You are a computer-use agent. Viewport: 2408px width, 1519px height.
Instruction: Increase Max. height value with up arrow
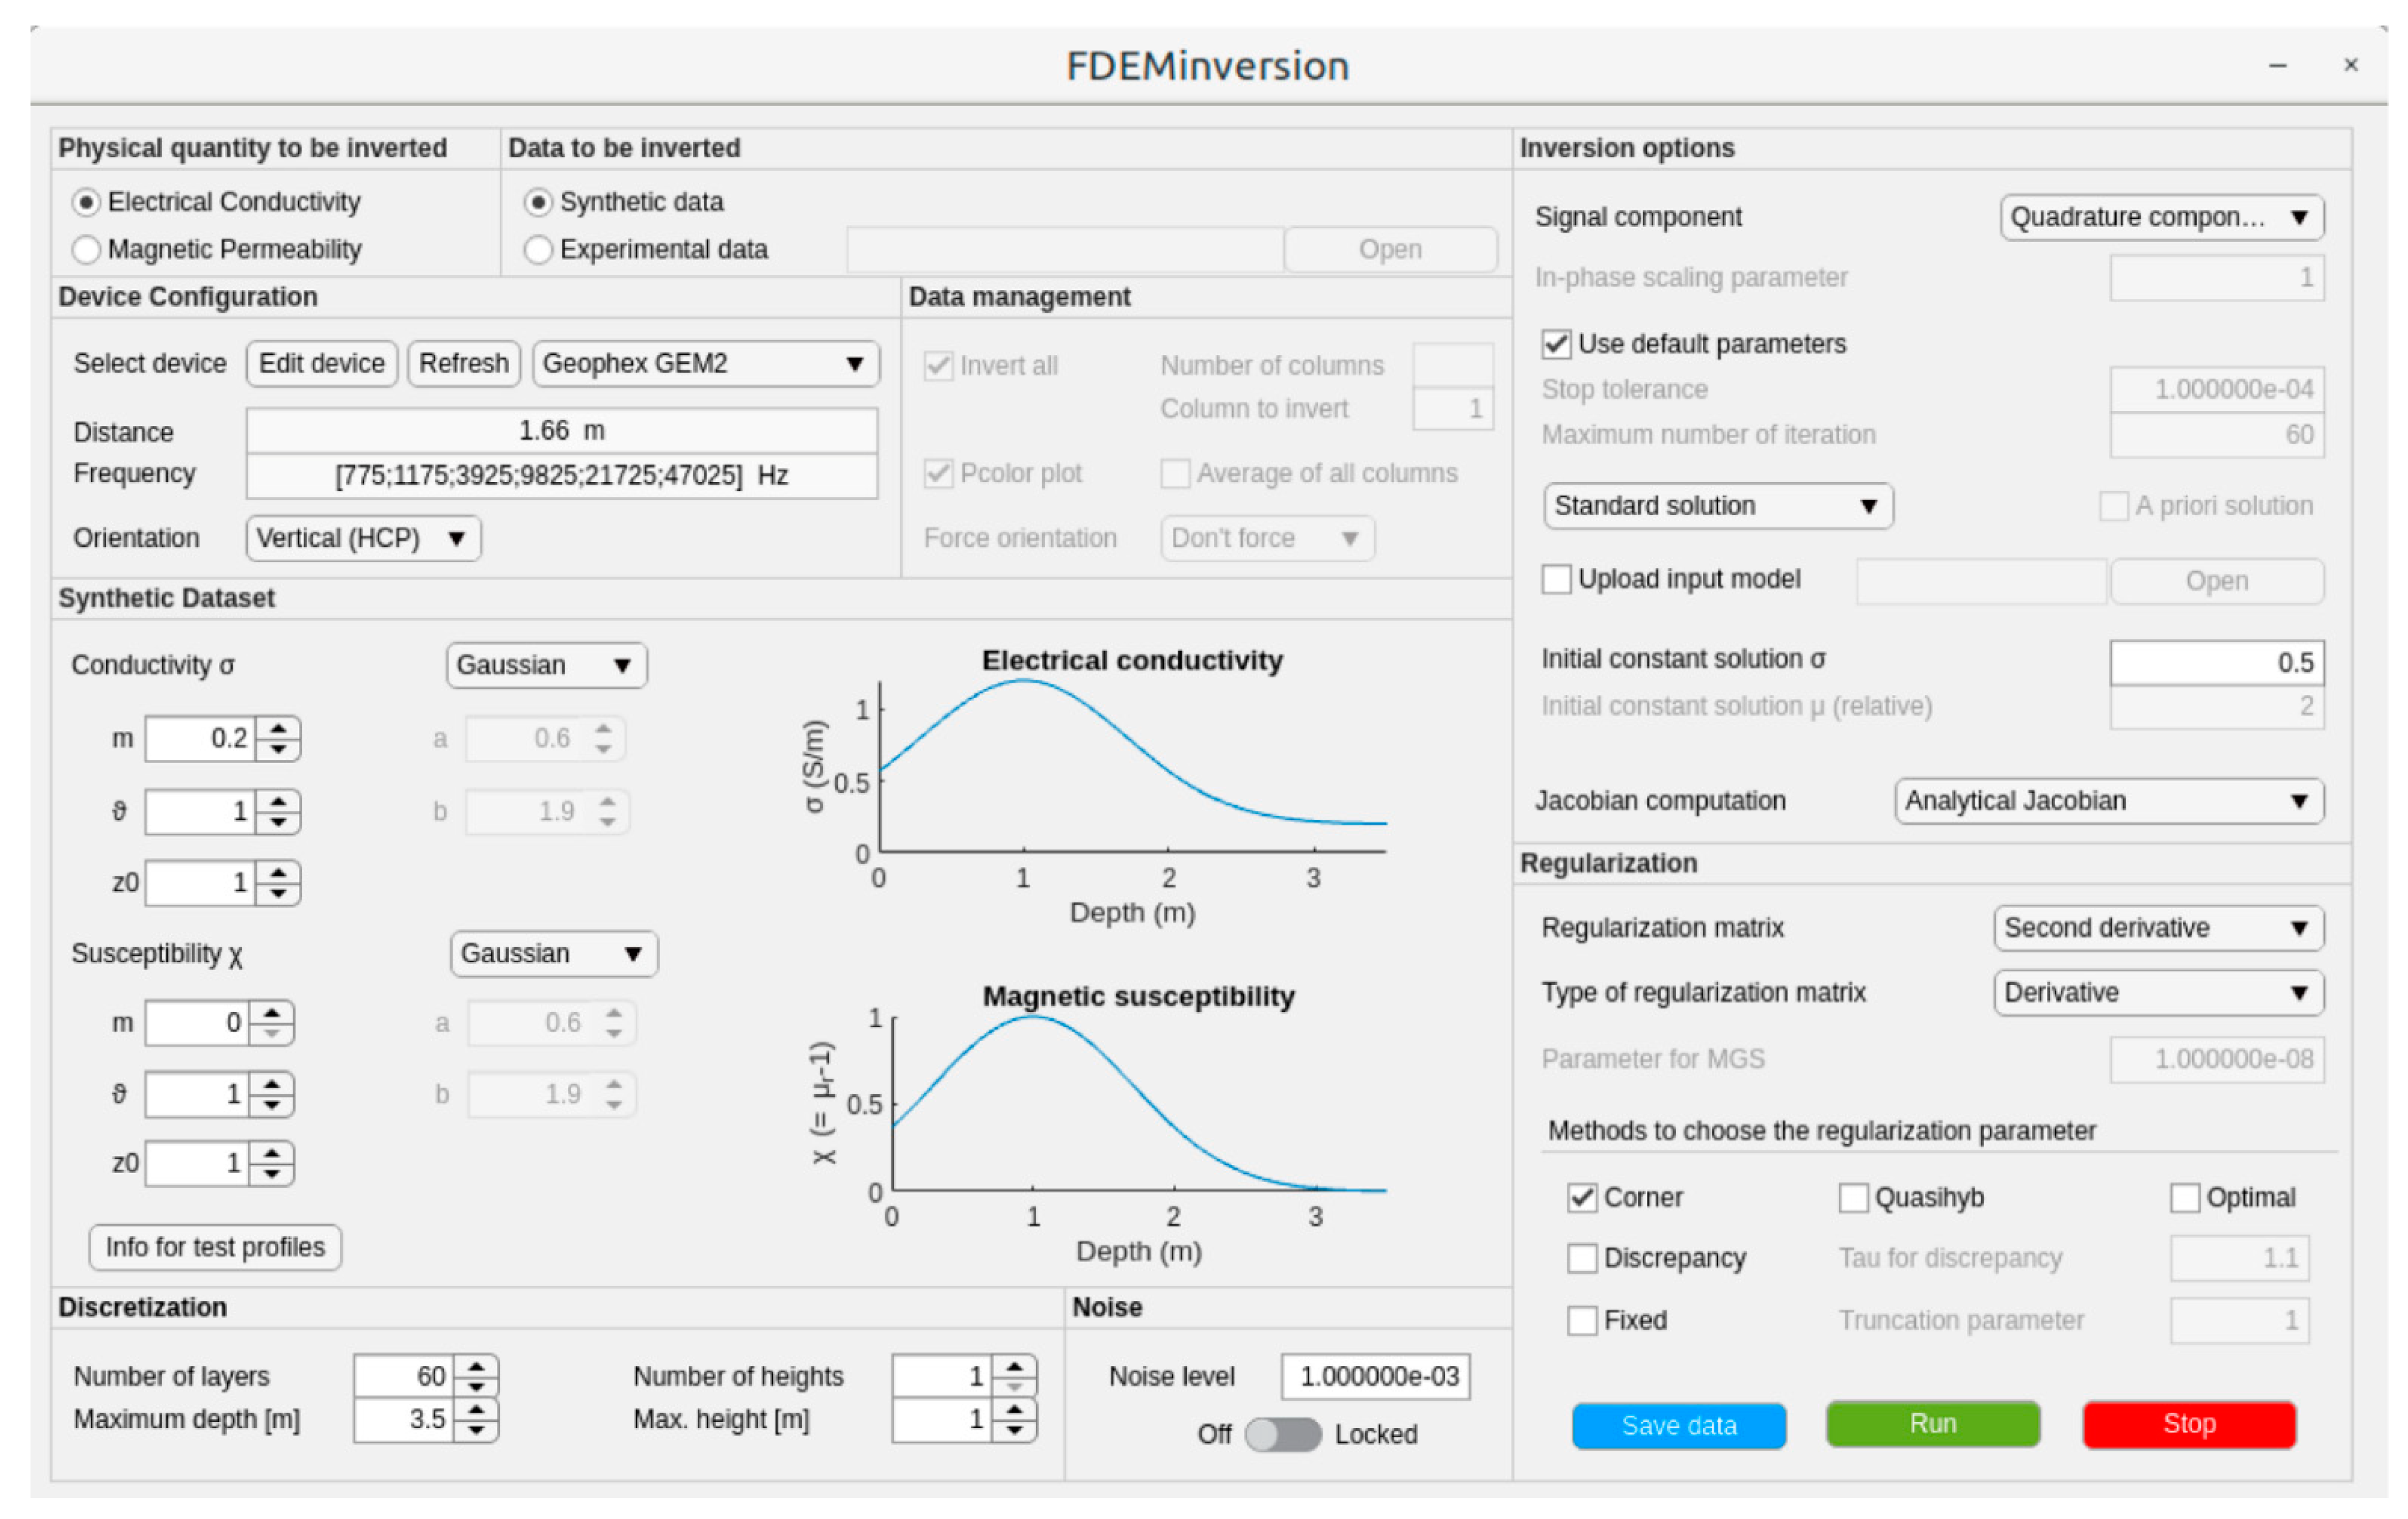point(1014,1410)
